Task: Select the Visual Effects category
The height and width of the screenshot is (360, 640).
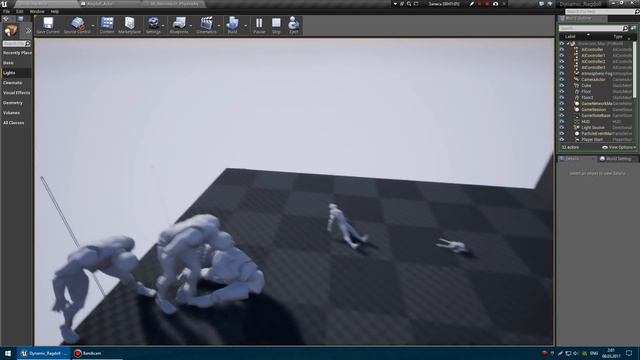Action: pos(16,93)
